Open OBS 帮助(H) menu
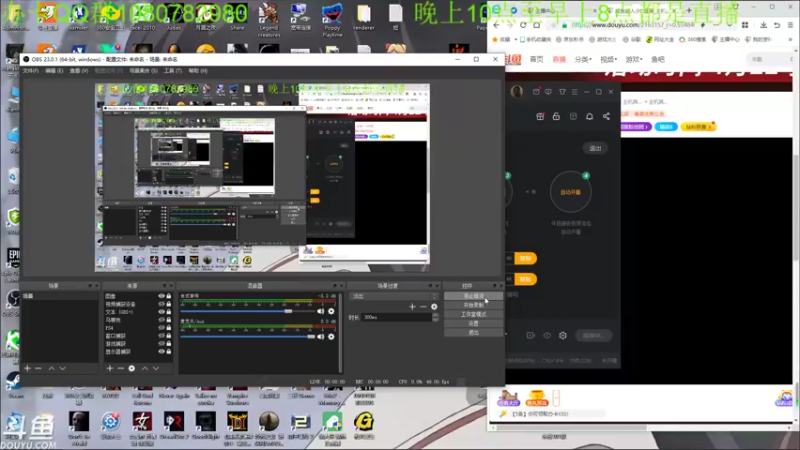The image size is (800, 450). pos(197,71)
